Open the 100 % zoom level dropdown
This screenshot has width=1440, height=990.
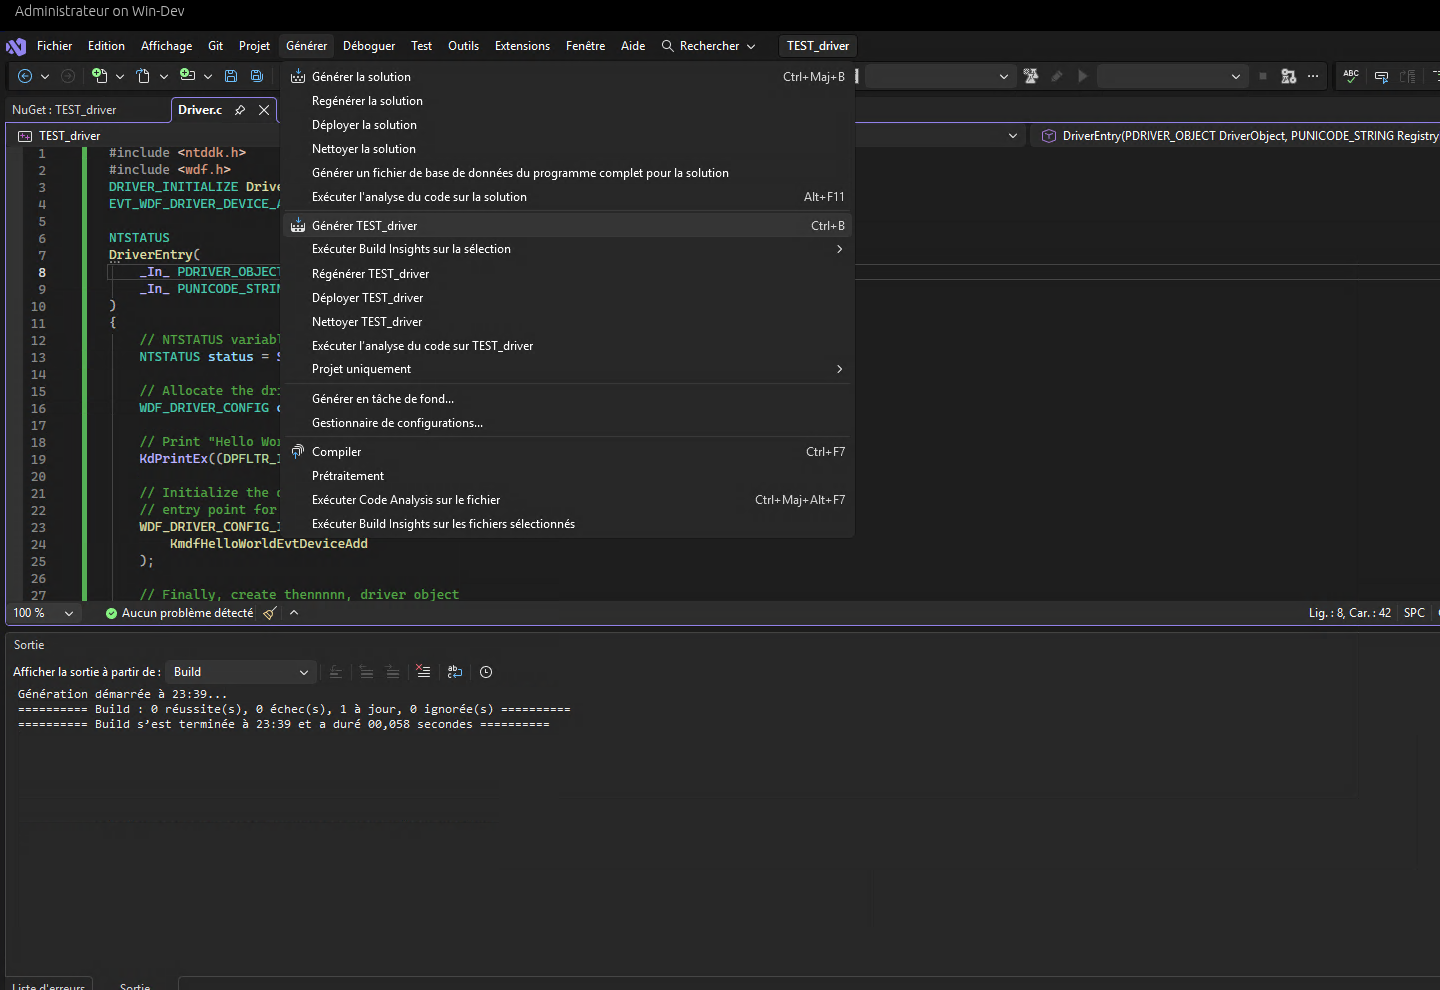click(x=69, y=613)
